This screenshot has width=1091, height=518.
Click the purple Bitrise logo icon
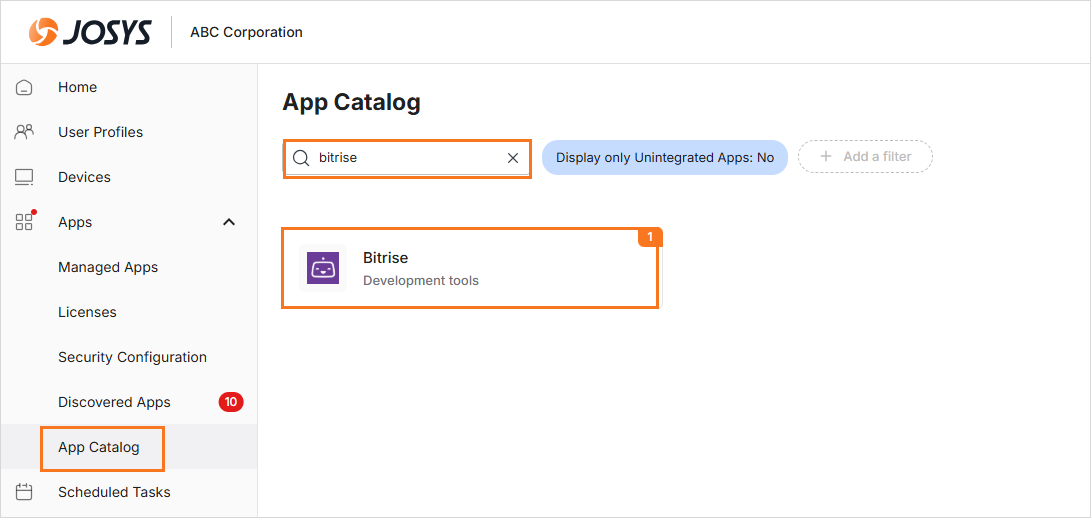[x=323, y=268]
